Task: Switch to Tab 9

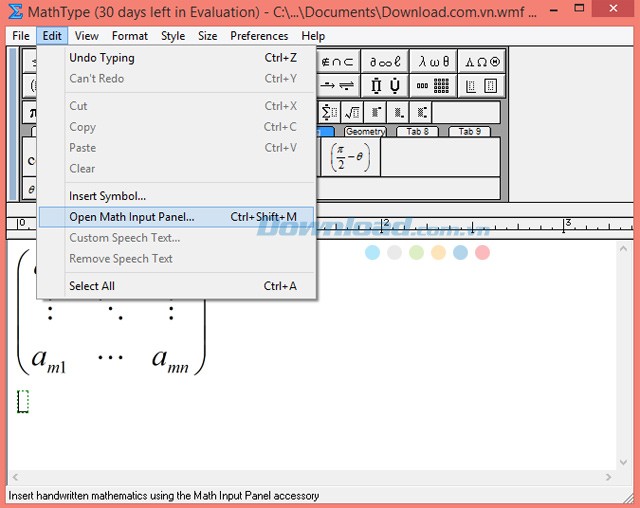Action: tap(469, 131)
